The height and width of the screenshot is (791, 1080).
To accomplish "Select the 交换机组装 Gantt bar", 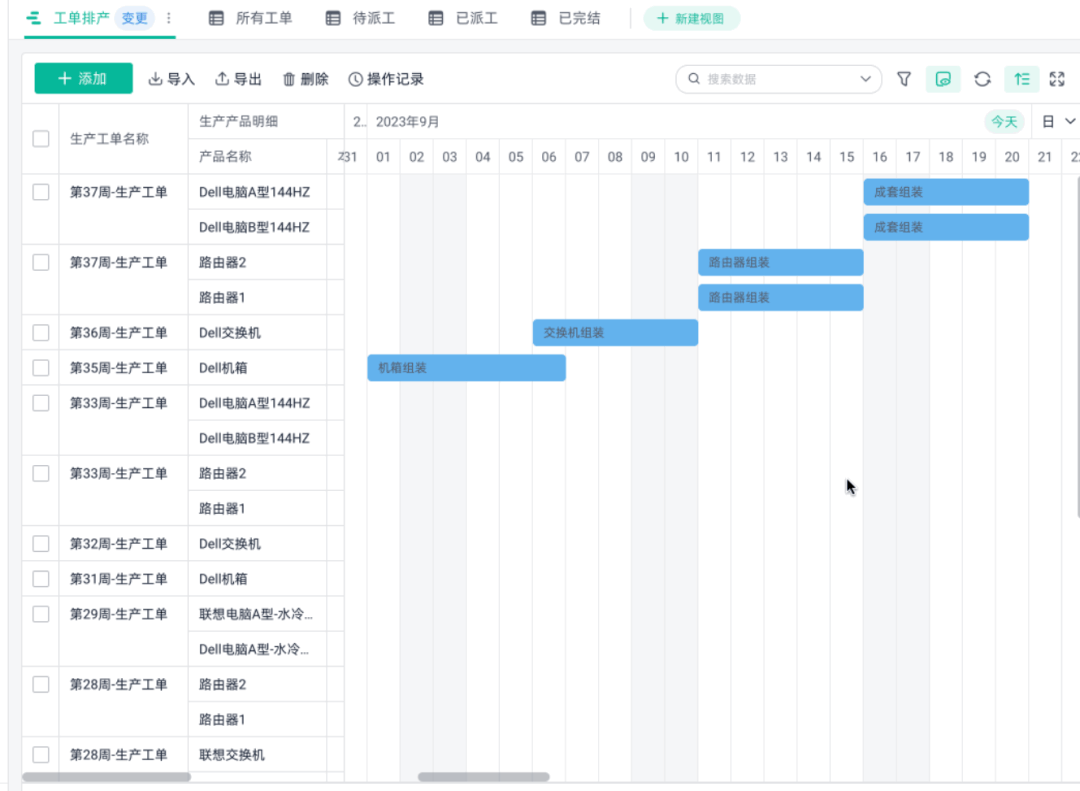I will 614,332.
